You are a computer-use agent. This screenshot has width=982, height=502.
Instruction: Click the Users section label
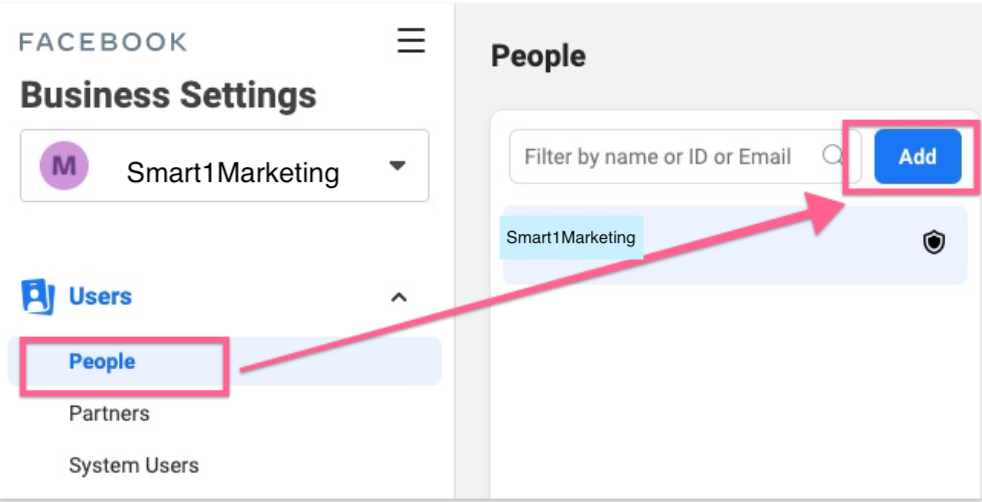100,297
